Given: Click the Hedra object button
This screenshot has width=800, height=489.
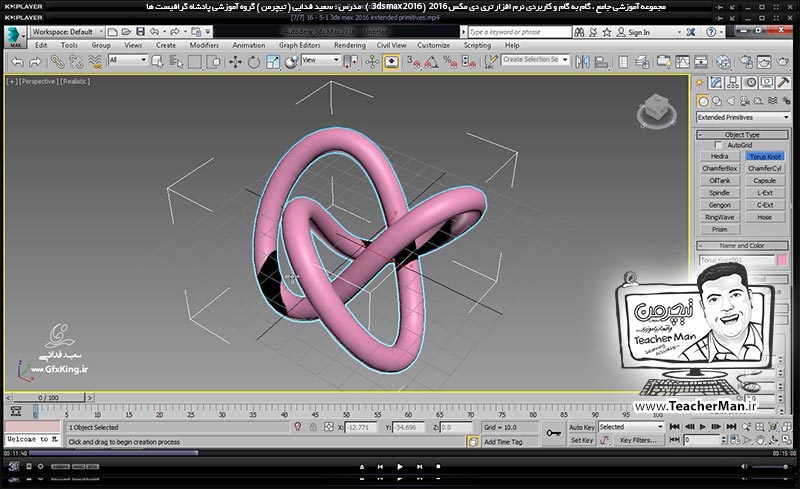Looking at the screenshot, I should point(719,156).
